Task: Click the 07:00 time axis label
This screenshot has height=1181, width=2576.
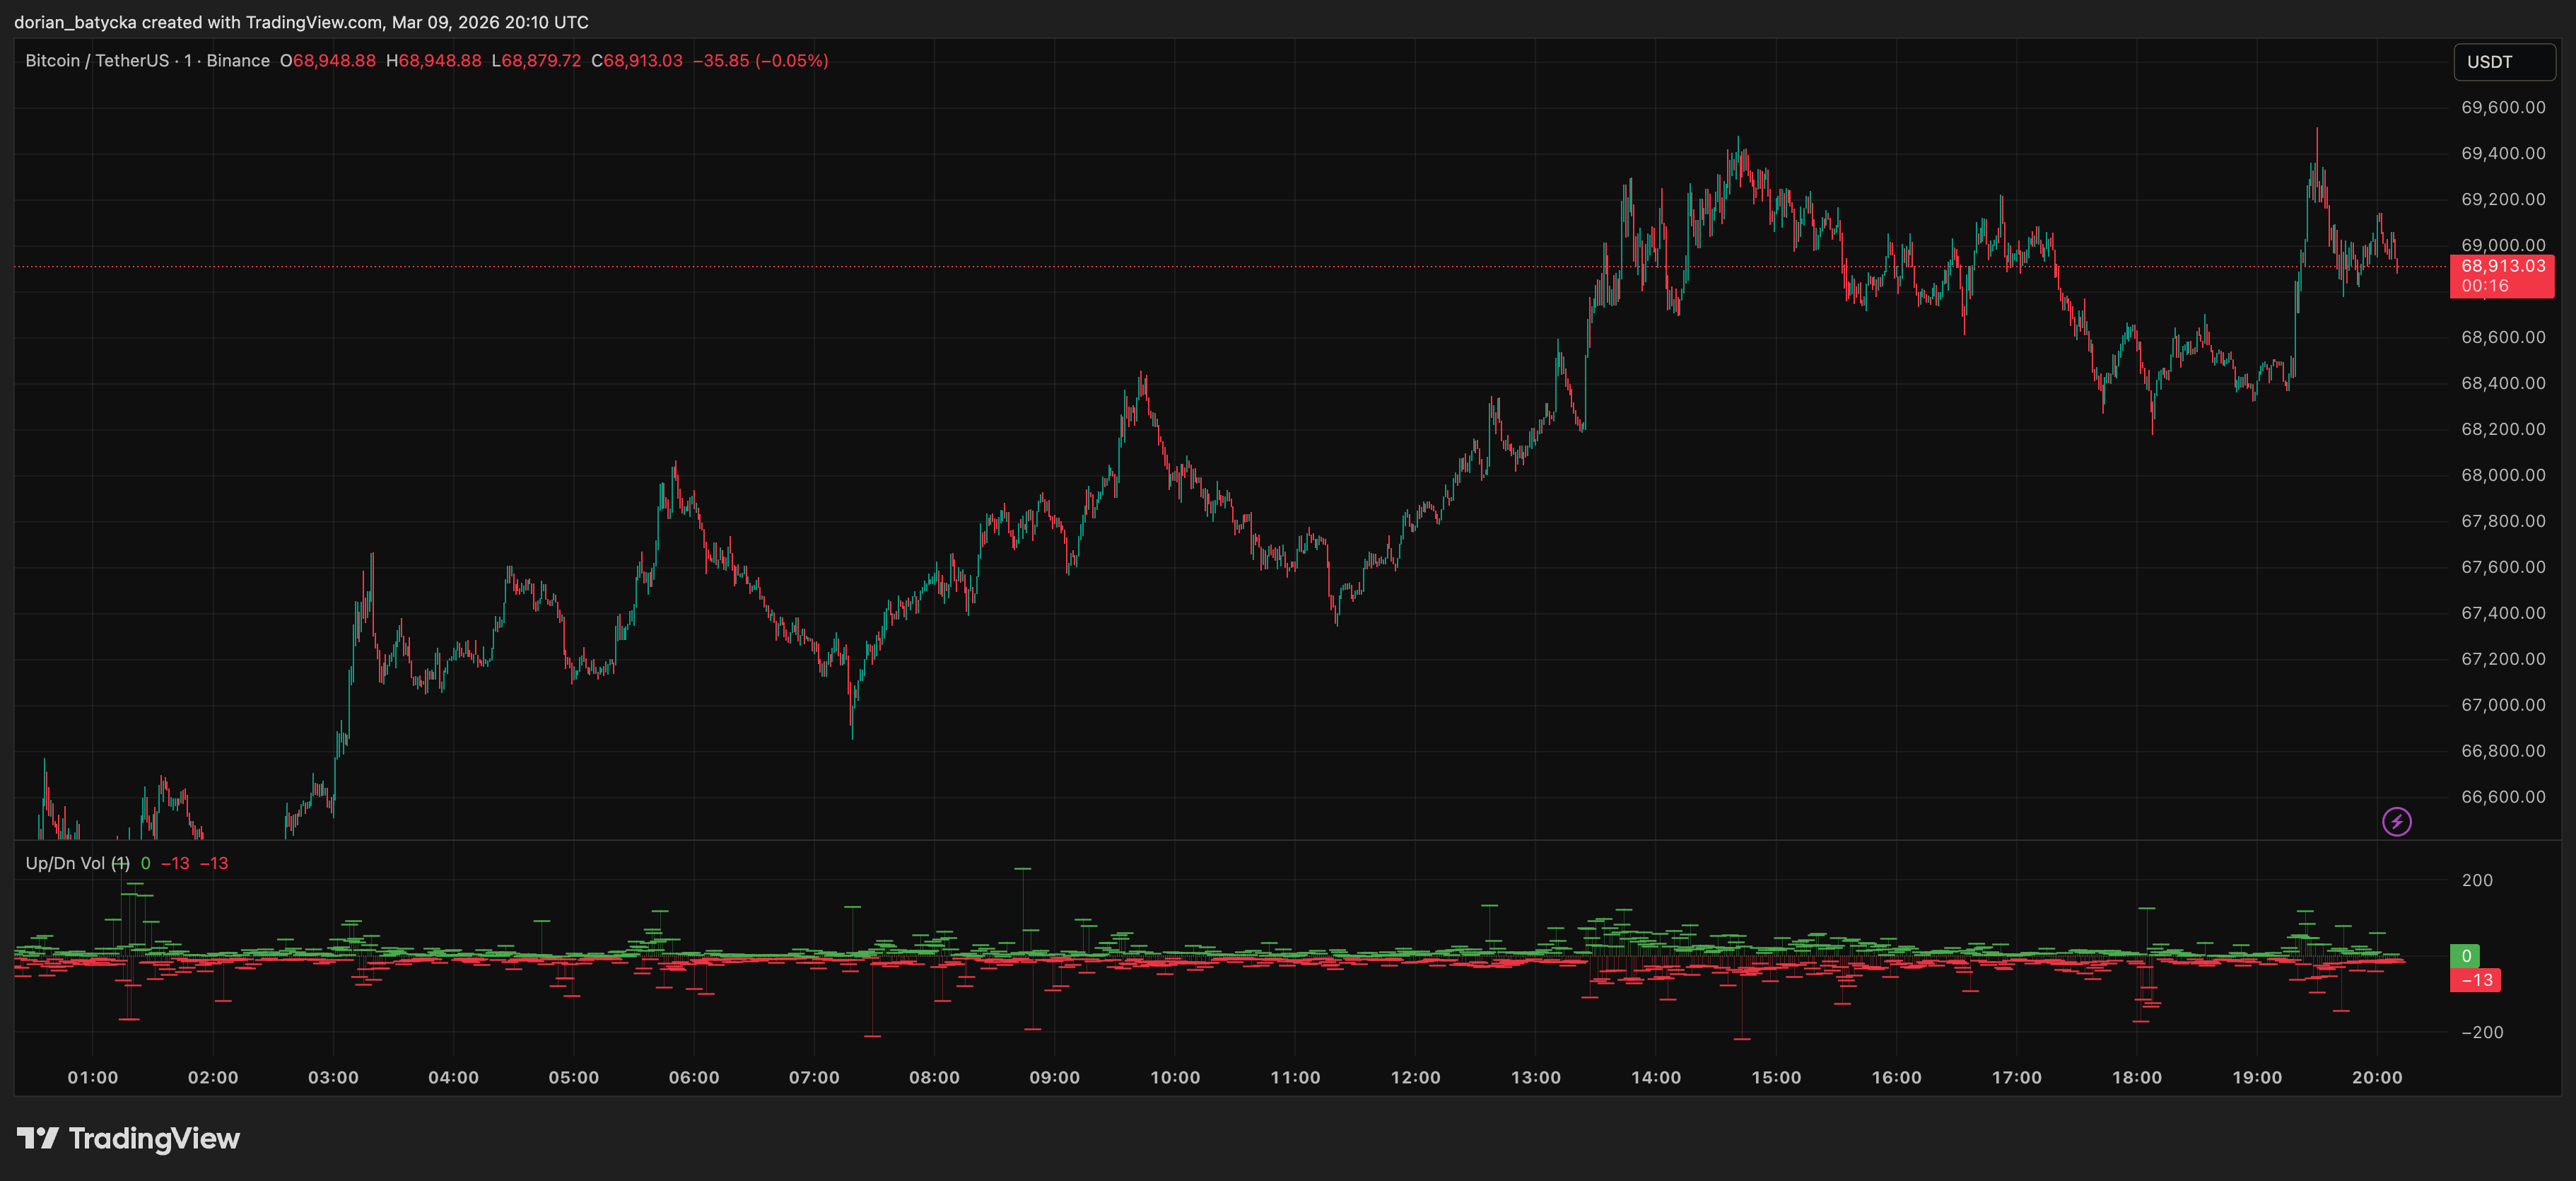Action: coord(814,1078)
